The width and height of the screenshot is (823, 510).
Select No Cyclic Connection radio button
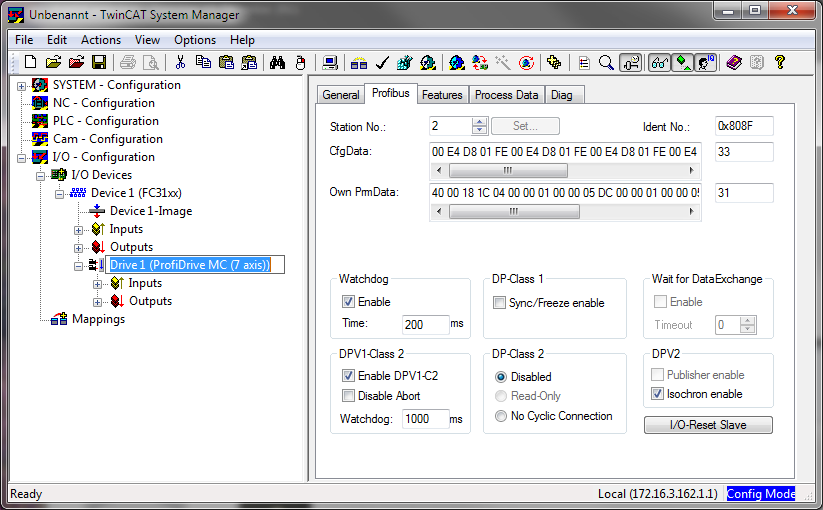tap(501, 416)
